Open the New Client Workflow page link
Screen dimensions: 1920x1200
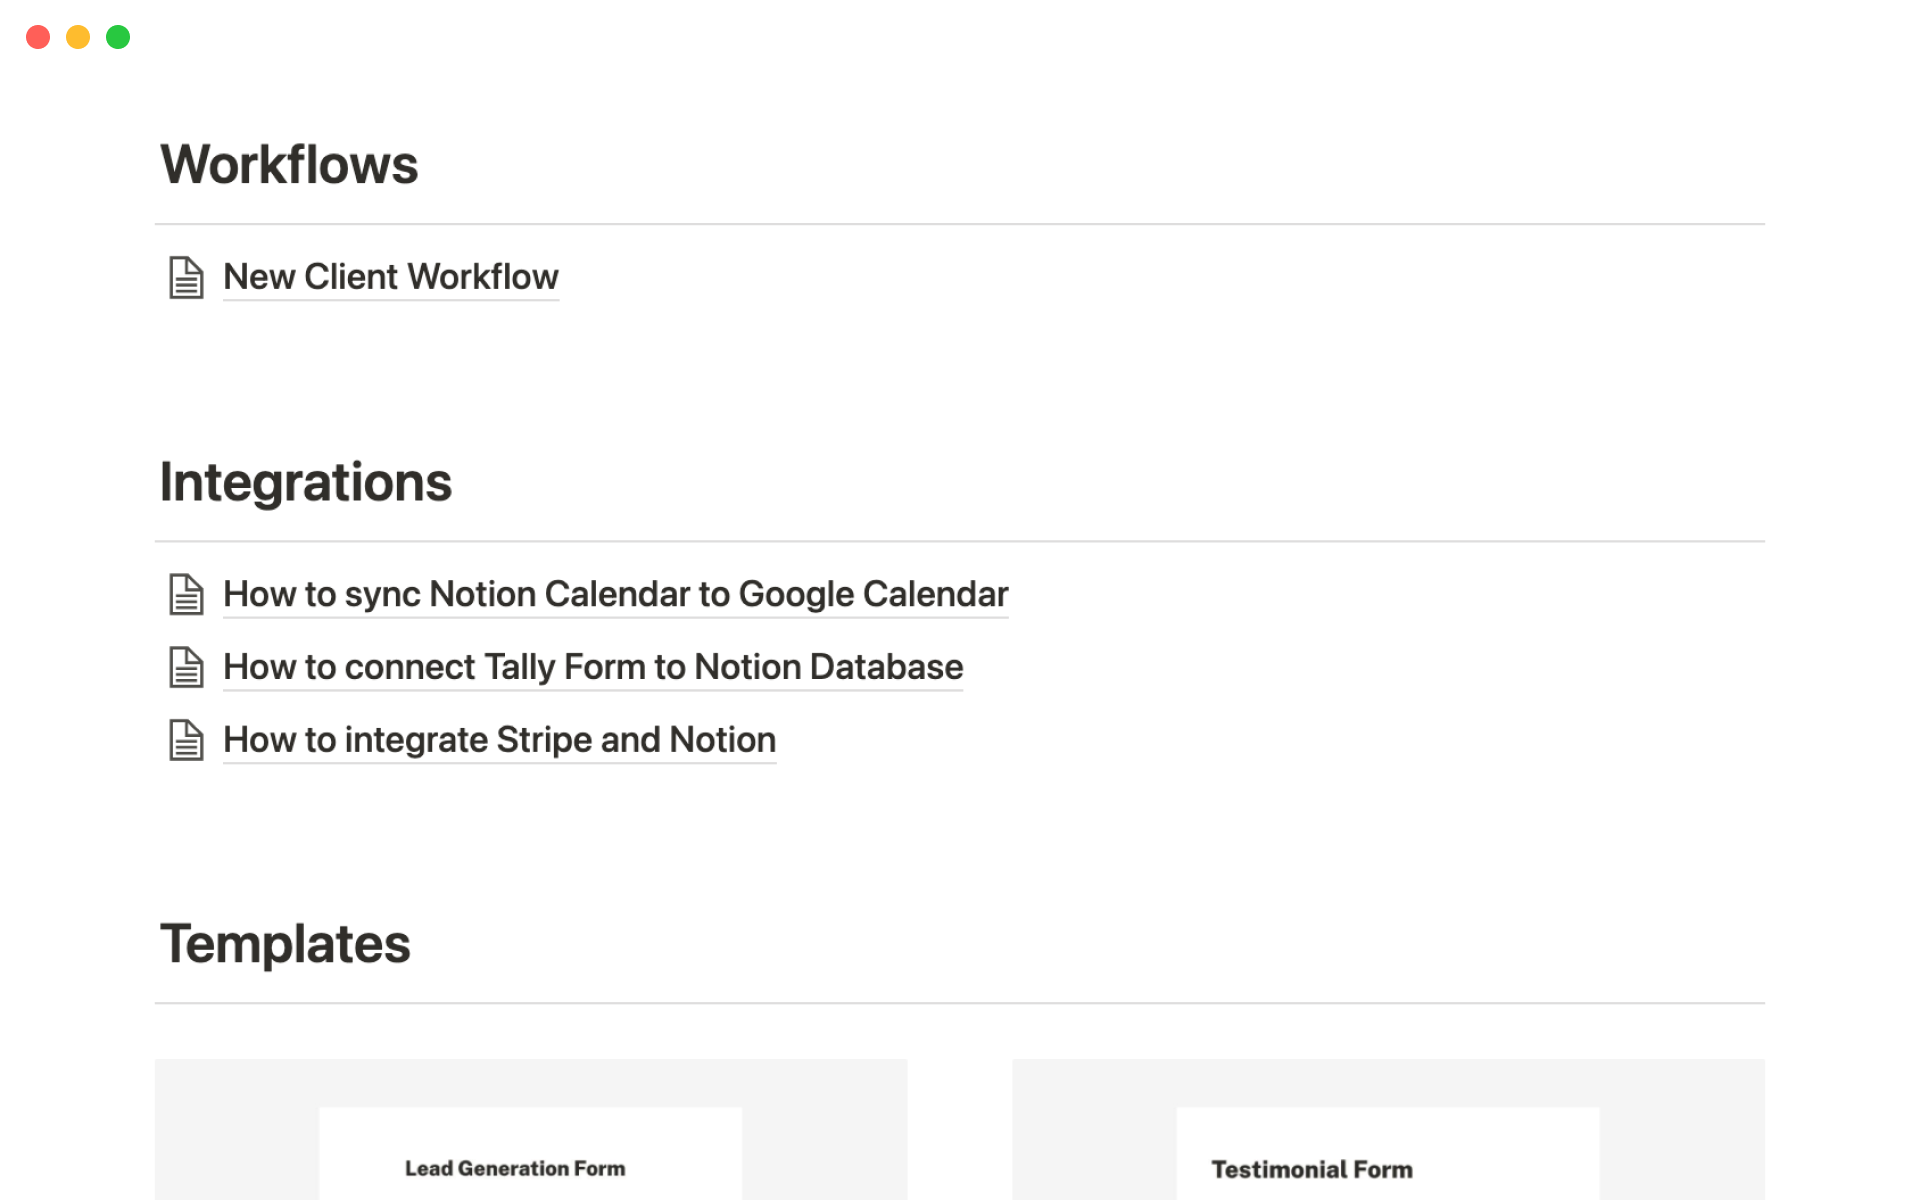tap(390, 277)
